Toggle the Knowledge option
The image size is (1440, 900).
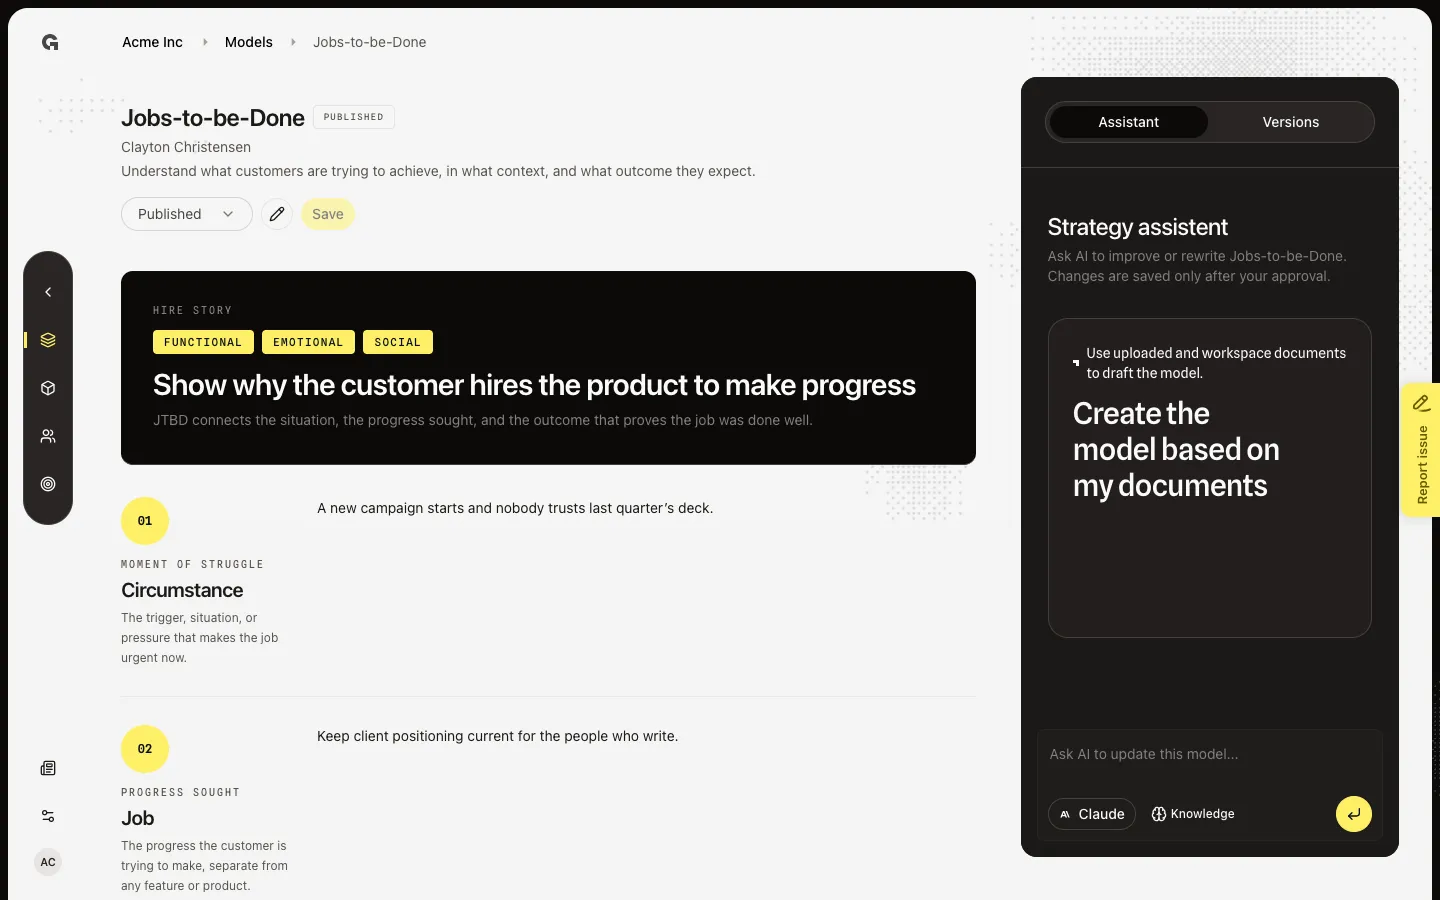point(1193,814)
